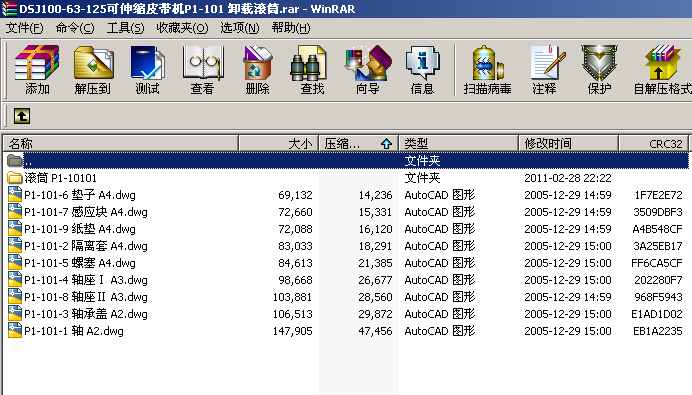Click the file icon of P1-101-2 隔离套 A4.dwg
Viewport: 692px width, 395px height.
[15, 246]
